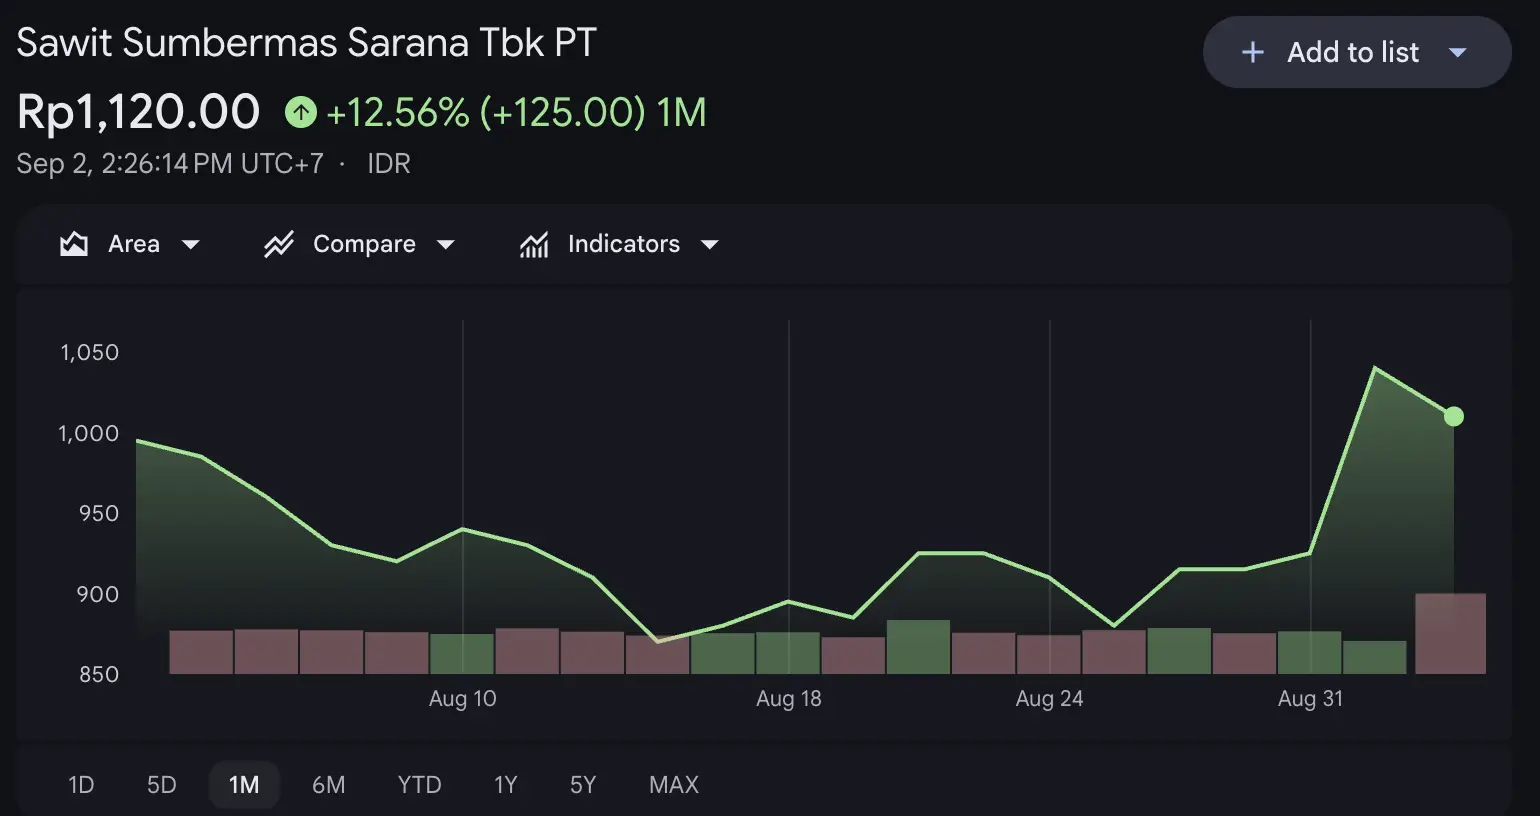This screenshot has height=816, width=1540.
Task: Click the Area chart type icon
Action: click(x=74, y=244)
